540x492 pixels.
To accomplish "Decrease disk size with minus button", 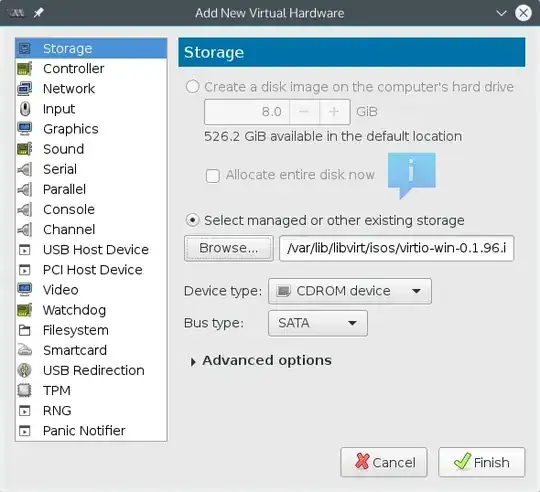I will tap(304, 112).
